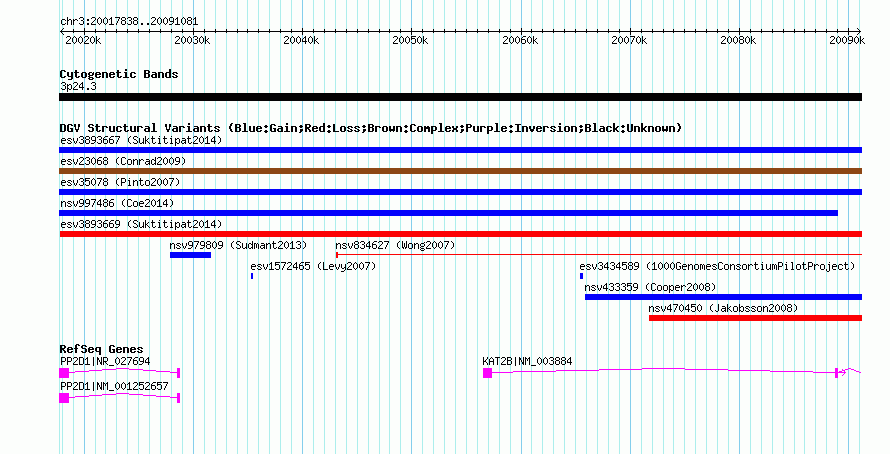Viewport: 890px width, 454px height.
Task: Open the esv1572465 (Levy2007) label
Action: 313,266
